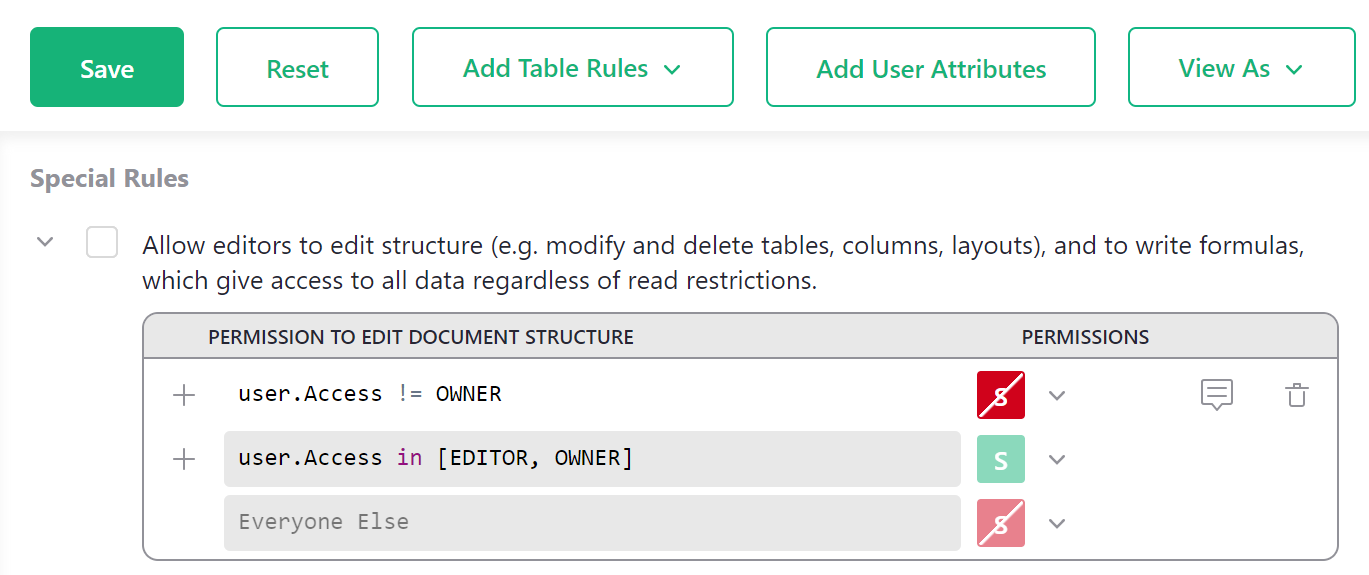1369x575 pixels.
Task: Click the Permission to Edit Document Structure header
Action: (421, 337)
